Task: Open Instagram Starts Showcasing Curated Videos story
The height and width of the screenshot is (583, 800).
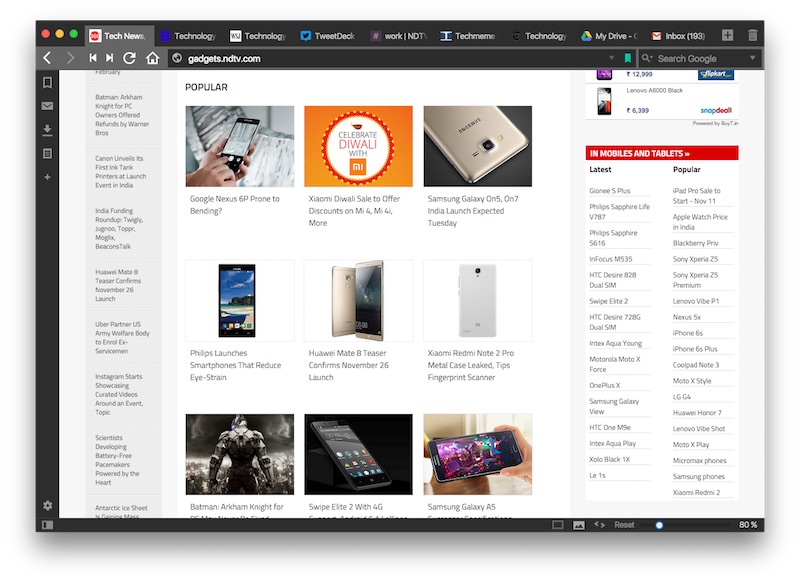Action: coord(119,394)
